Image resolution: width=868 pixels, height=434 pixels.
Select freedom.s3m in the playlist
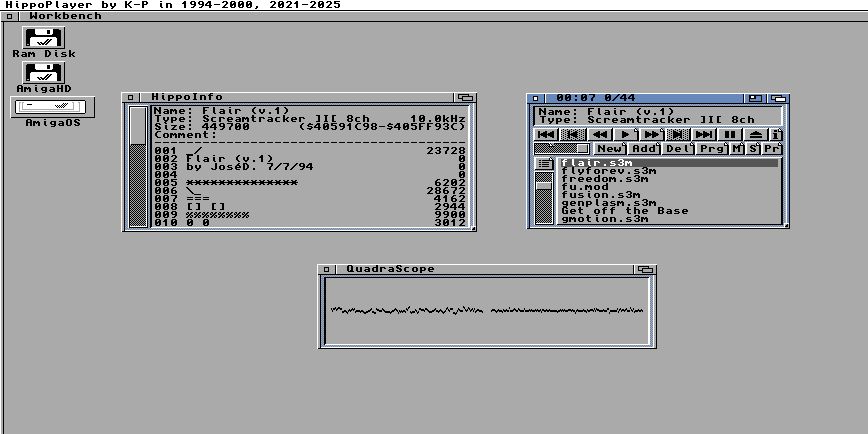[x=668, y=179]
